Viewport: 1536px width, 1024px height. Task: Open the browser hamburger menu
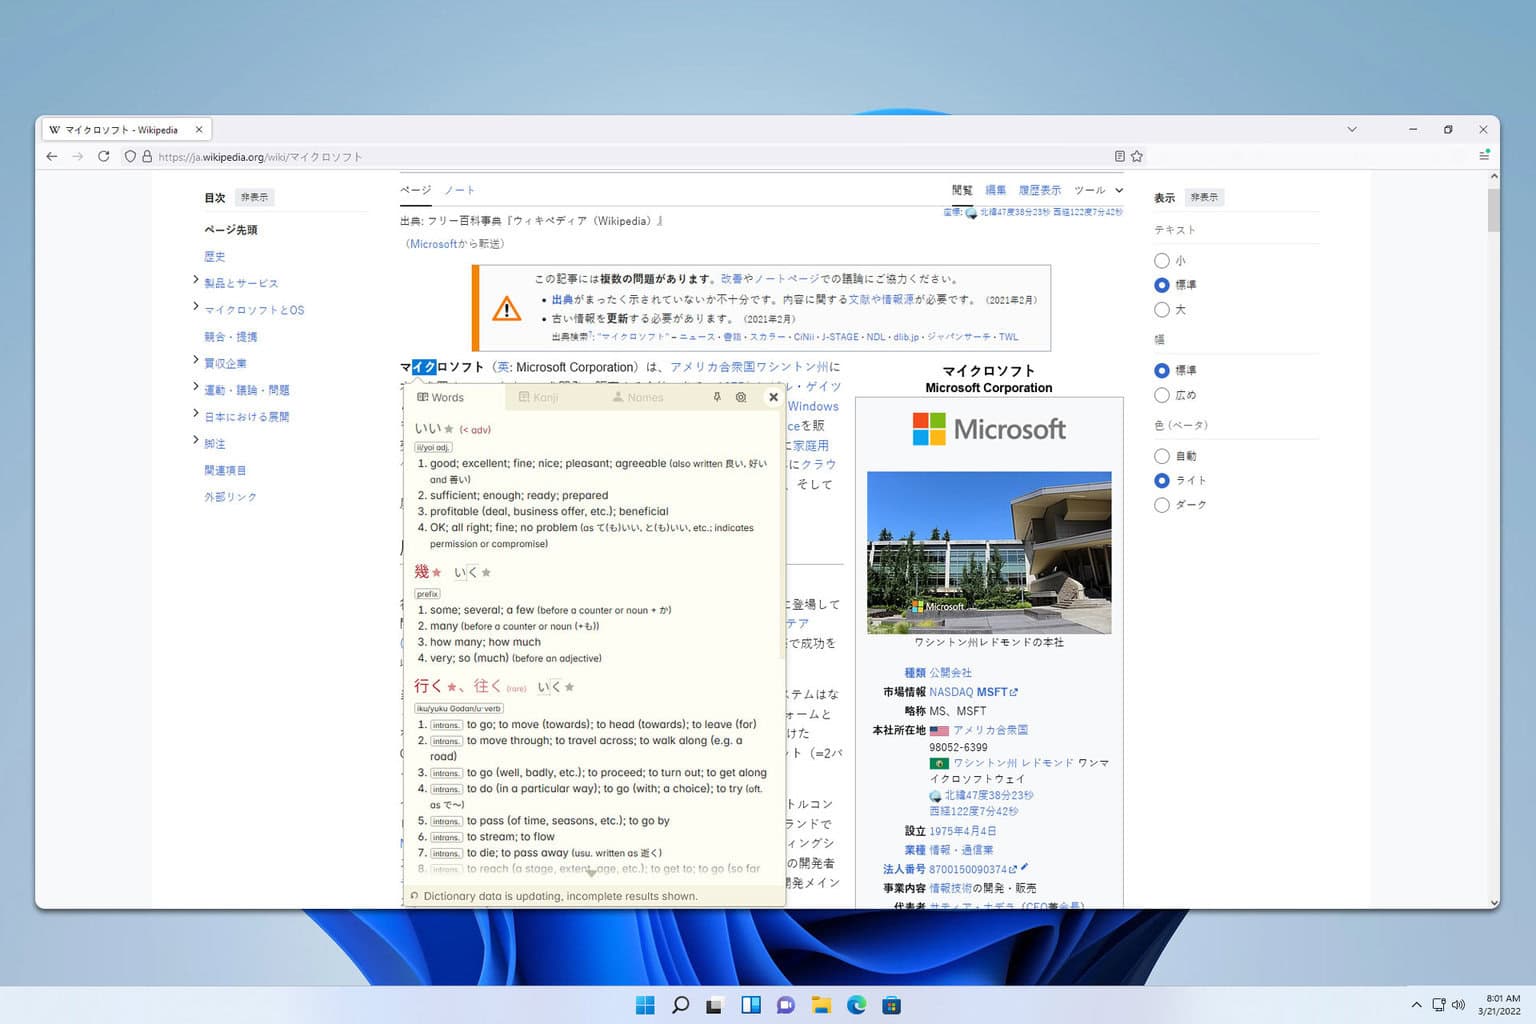(x=1484, y=156)
